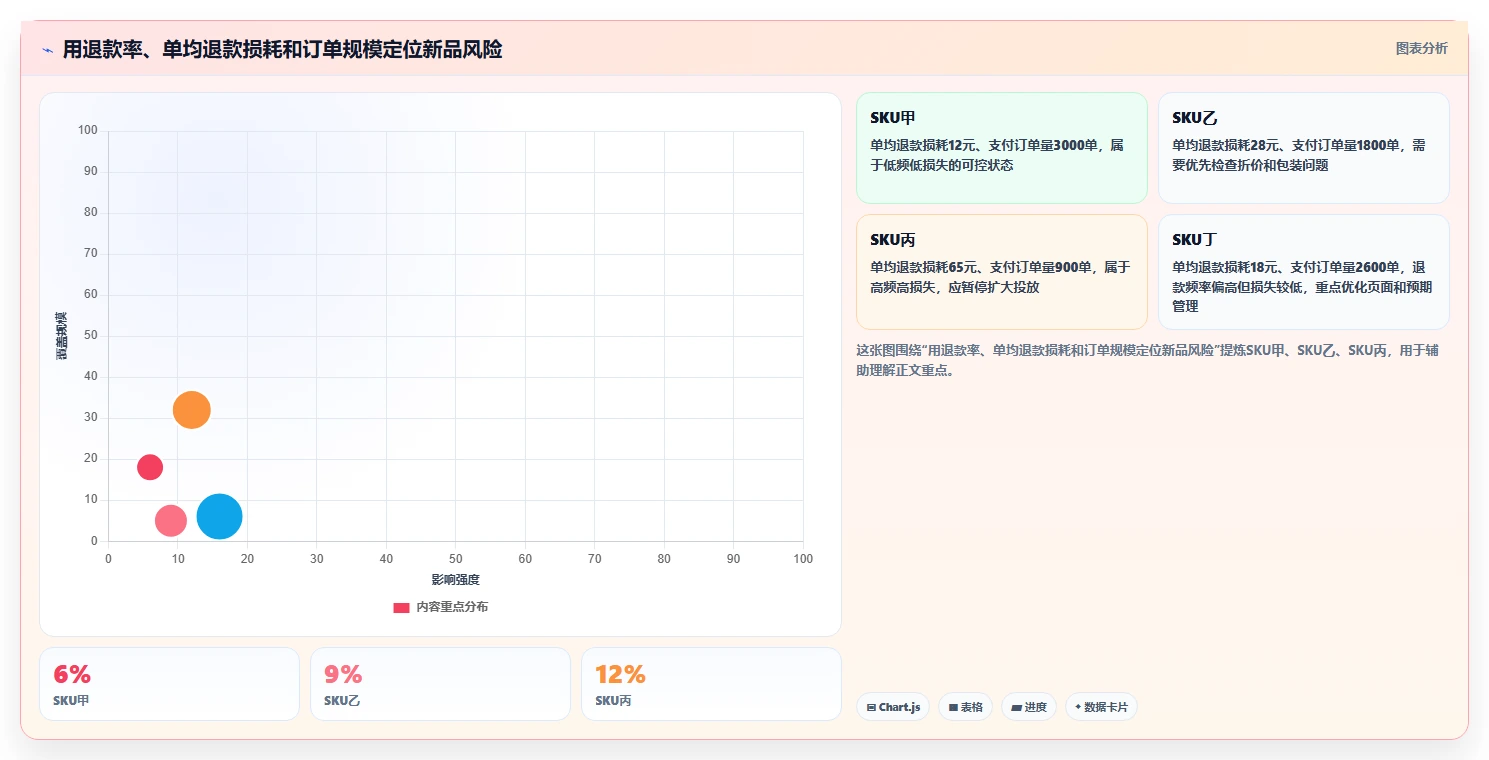Screen dimensions: 1489x760
Task: Click the 影响强度 x-axis title
Action: coord(455,580)
